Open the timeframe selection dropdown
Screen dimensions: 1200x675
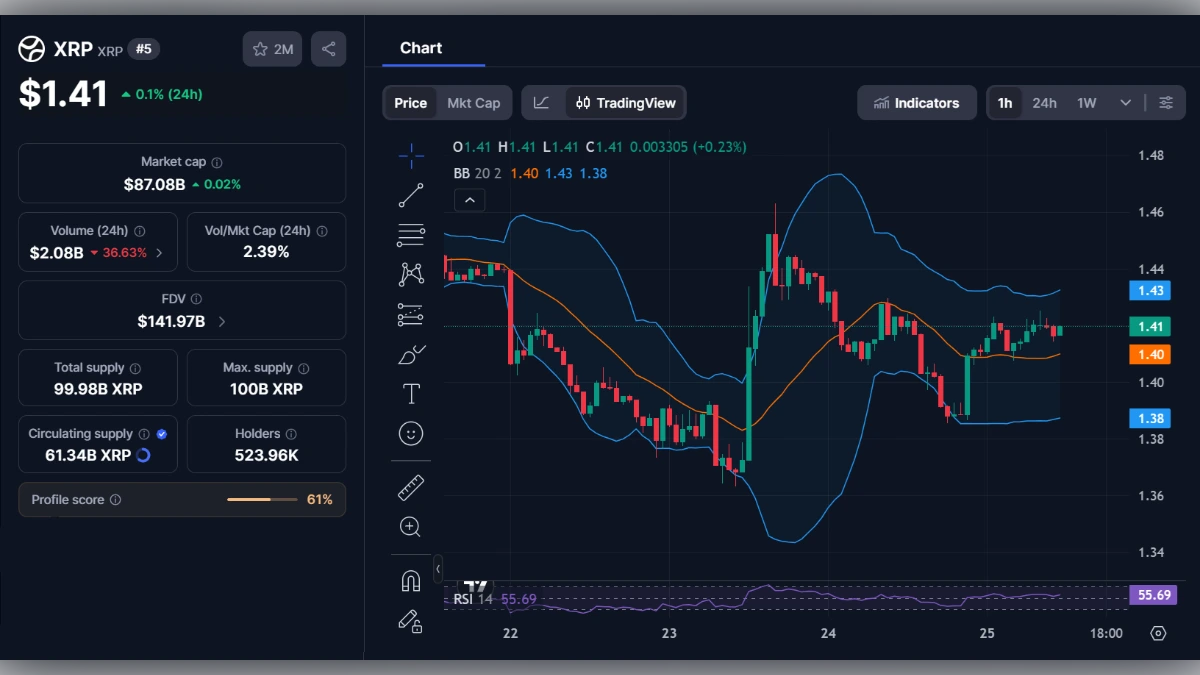pos(1123,102)
